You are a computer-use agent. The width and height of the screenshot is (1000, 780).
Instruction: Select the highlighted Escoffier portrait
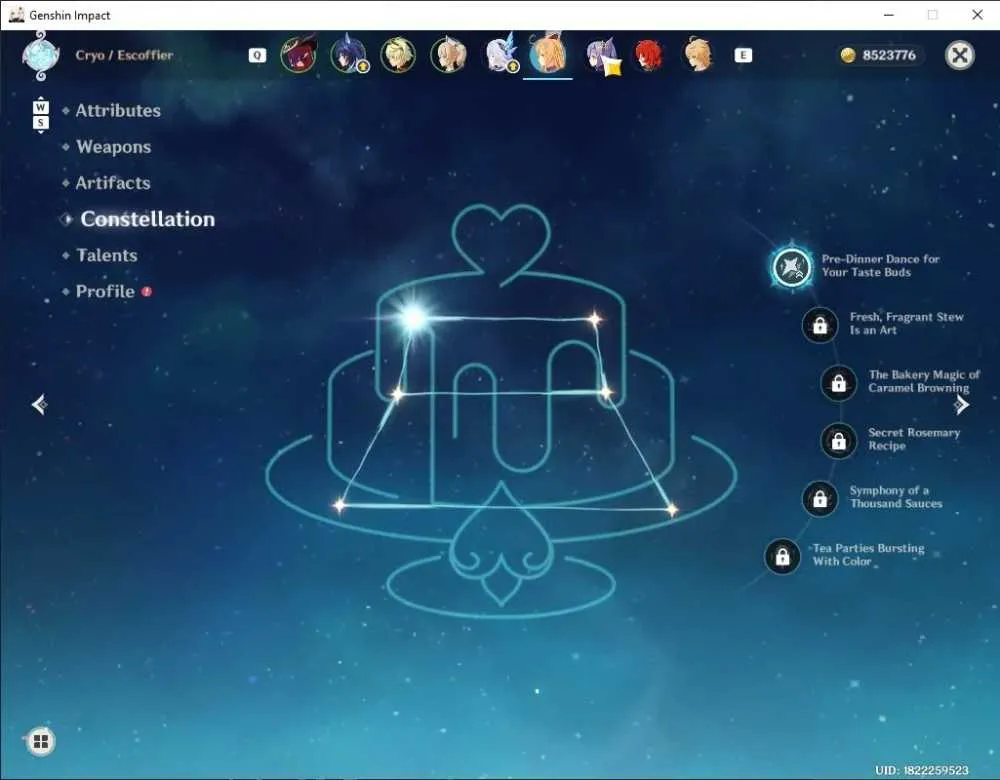548,55
